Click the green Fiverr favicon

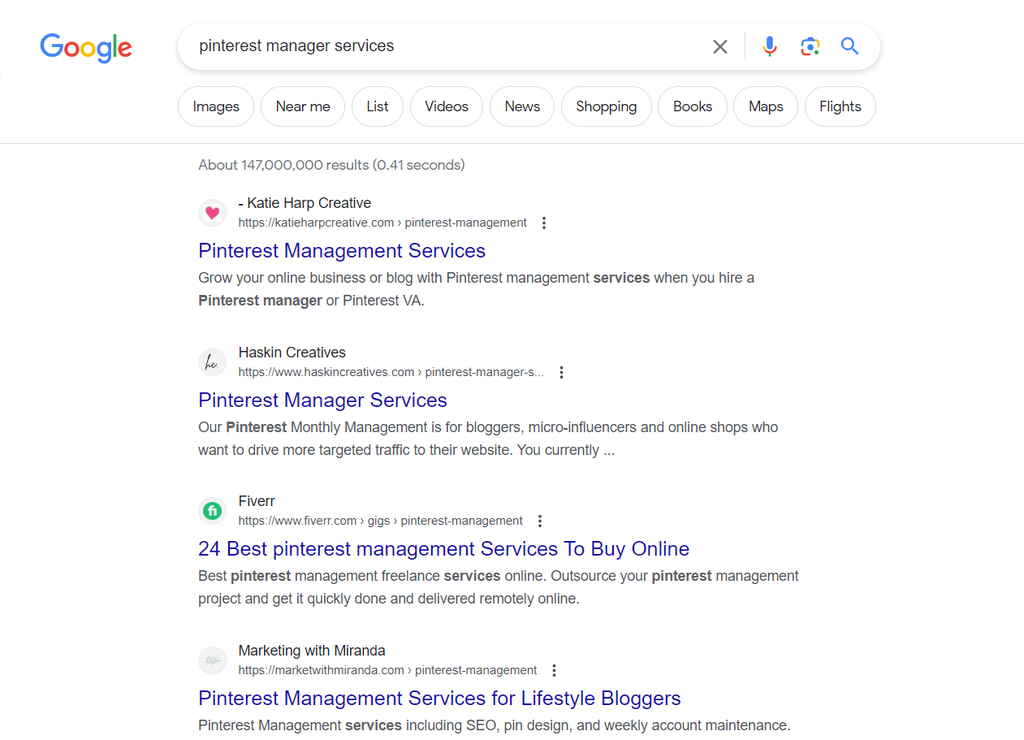212,511
